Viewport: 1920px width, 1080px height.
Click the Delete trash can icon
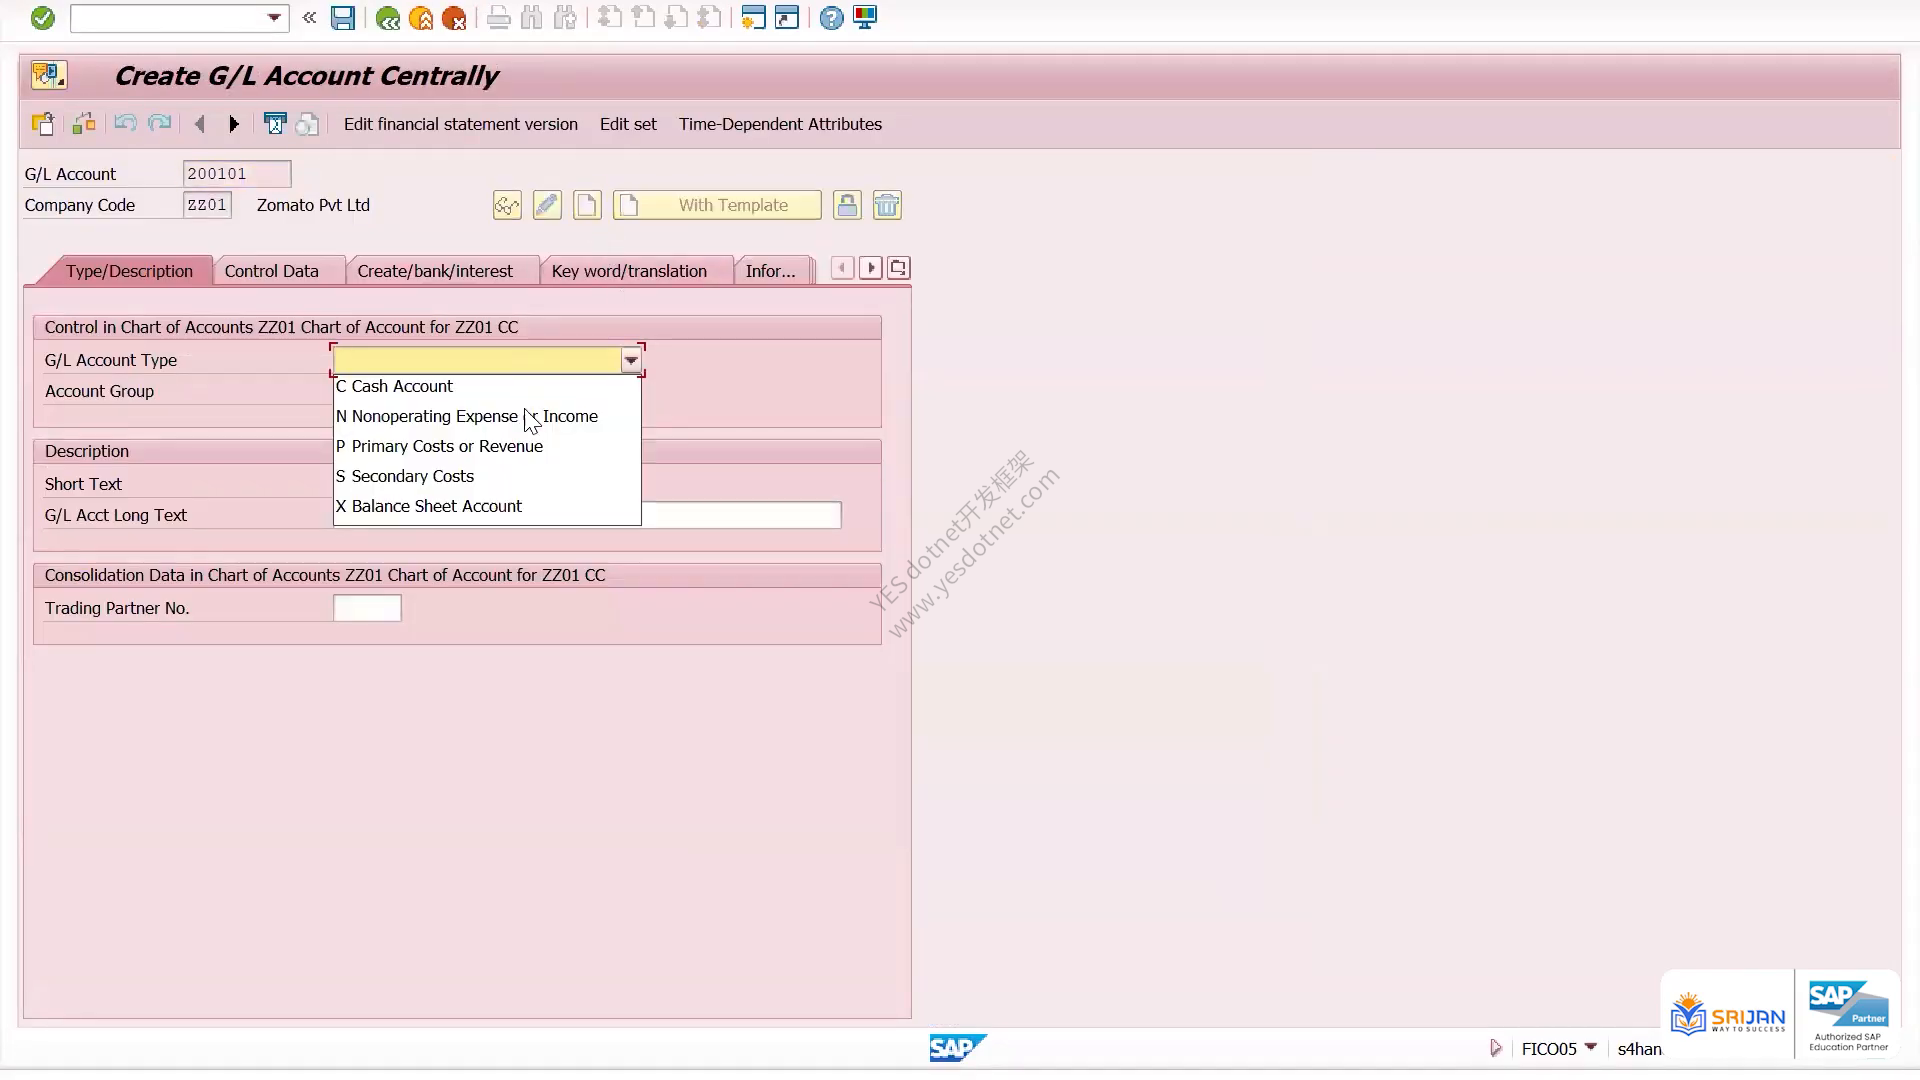click(887, 205)
